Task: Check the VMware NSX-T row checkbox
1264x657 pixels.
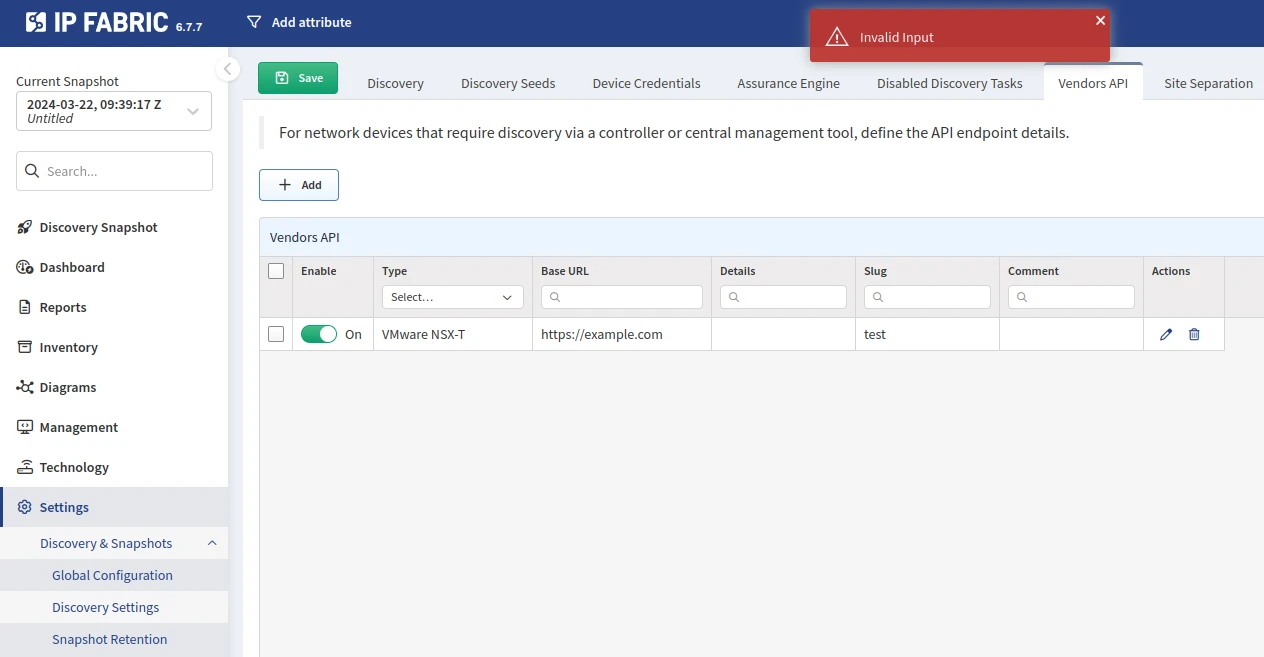Action: point(275,334)
